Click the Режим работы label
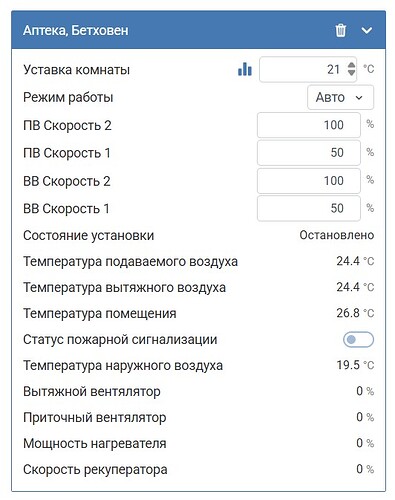Image resolution: width=395 pixels, height=500 pixels. tap(68, 98)
